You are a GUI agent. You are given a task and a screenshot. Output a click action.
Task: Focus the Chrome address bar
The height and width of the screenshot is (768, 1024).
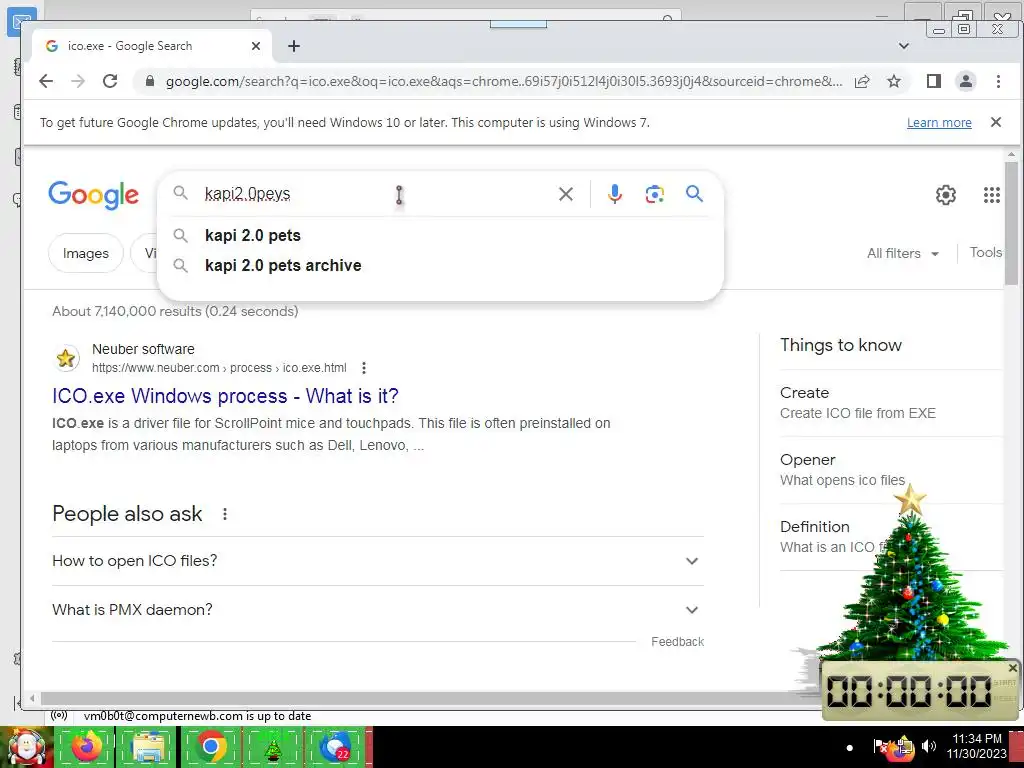pyautogui.click(x=503, y=81)
